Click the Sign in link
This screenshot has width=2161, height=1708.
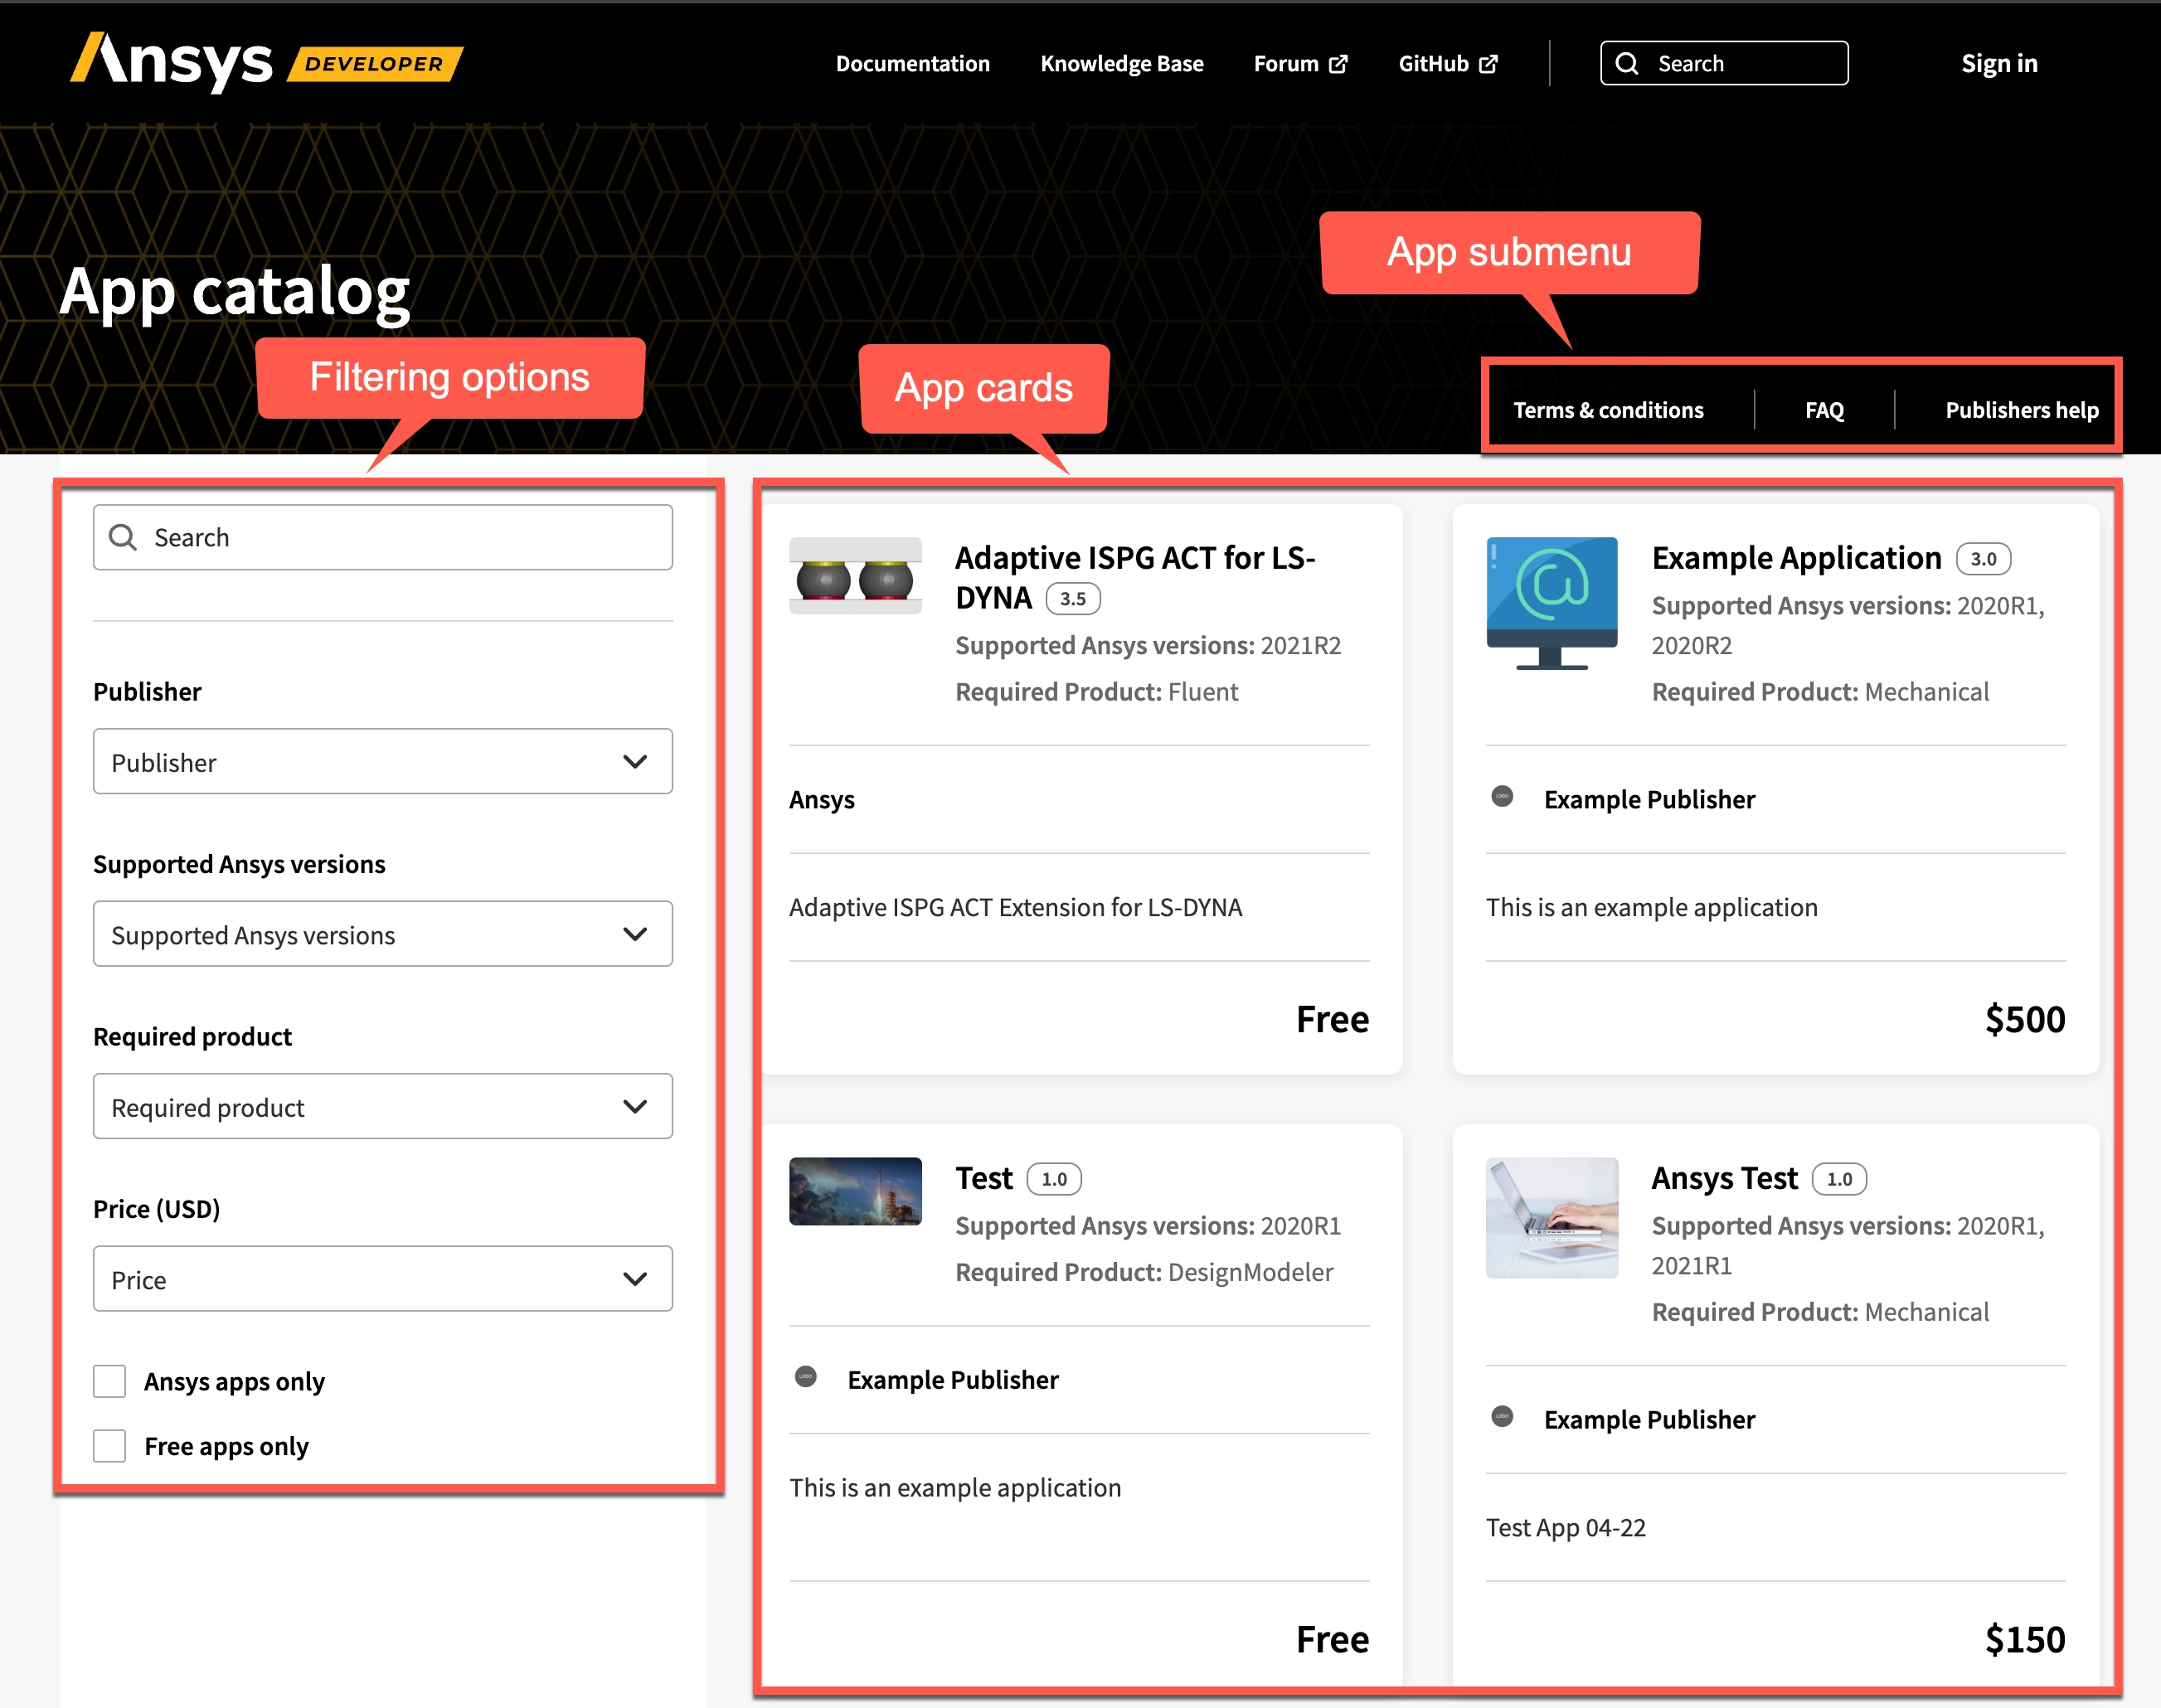(x=1999, y=64)
